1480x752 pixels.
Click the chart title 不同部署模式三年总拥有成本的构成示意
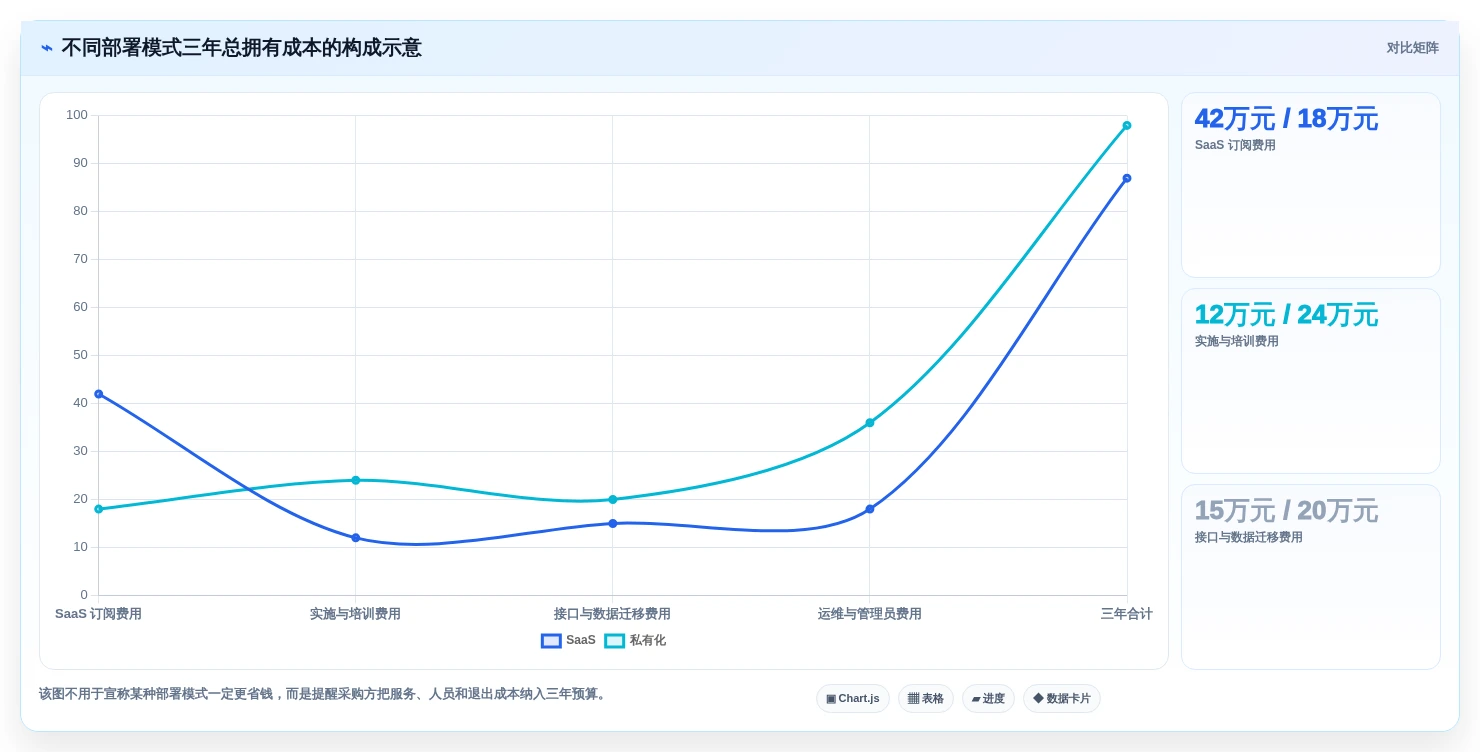(x=241, y=48)
